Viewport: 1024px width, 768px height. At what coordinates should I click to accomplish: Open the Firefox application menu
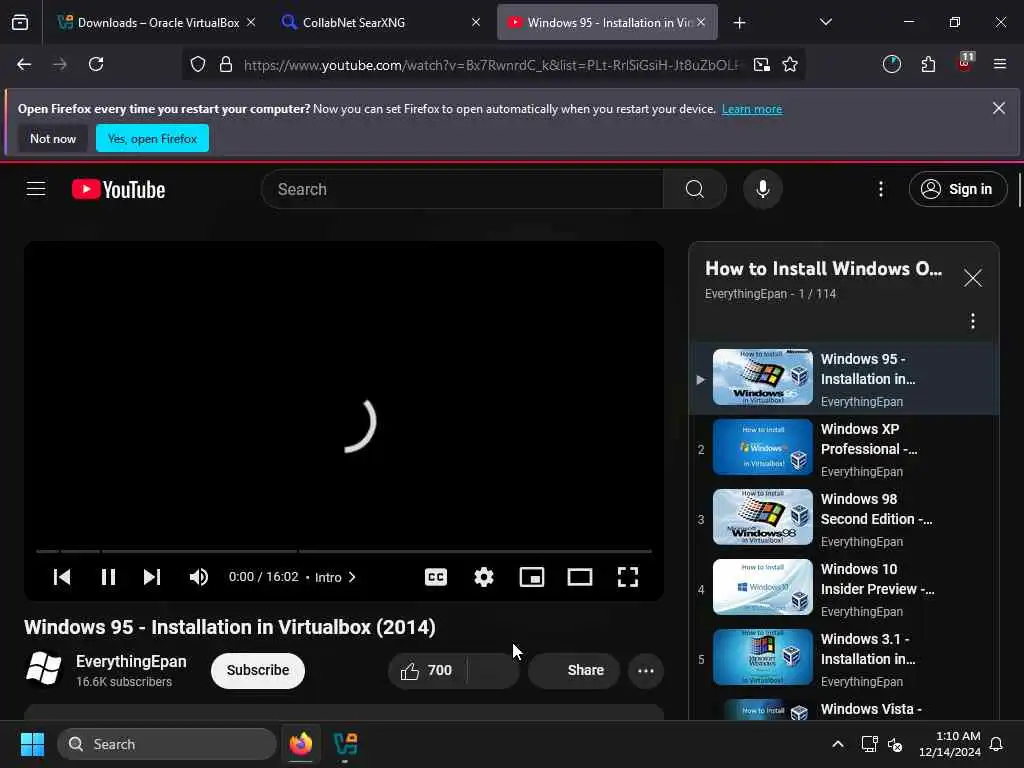[x=999, y=64]
